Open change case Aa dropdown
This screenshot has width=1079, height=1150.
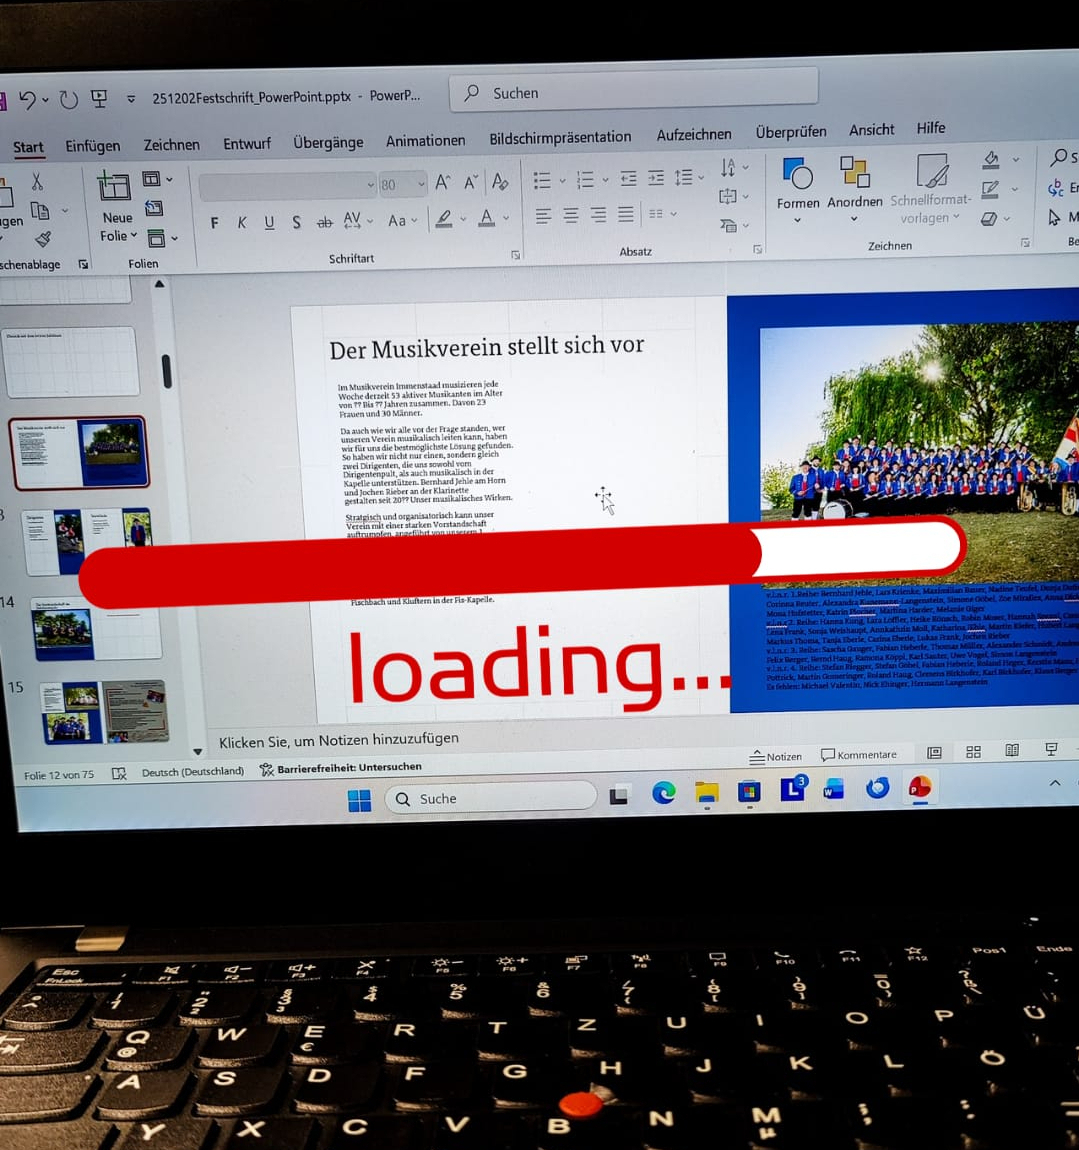pyautogui.click(x=402, y=219)
